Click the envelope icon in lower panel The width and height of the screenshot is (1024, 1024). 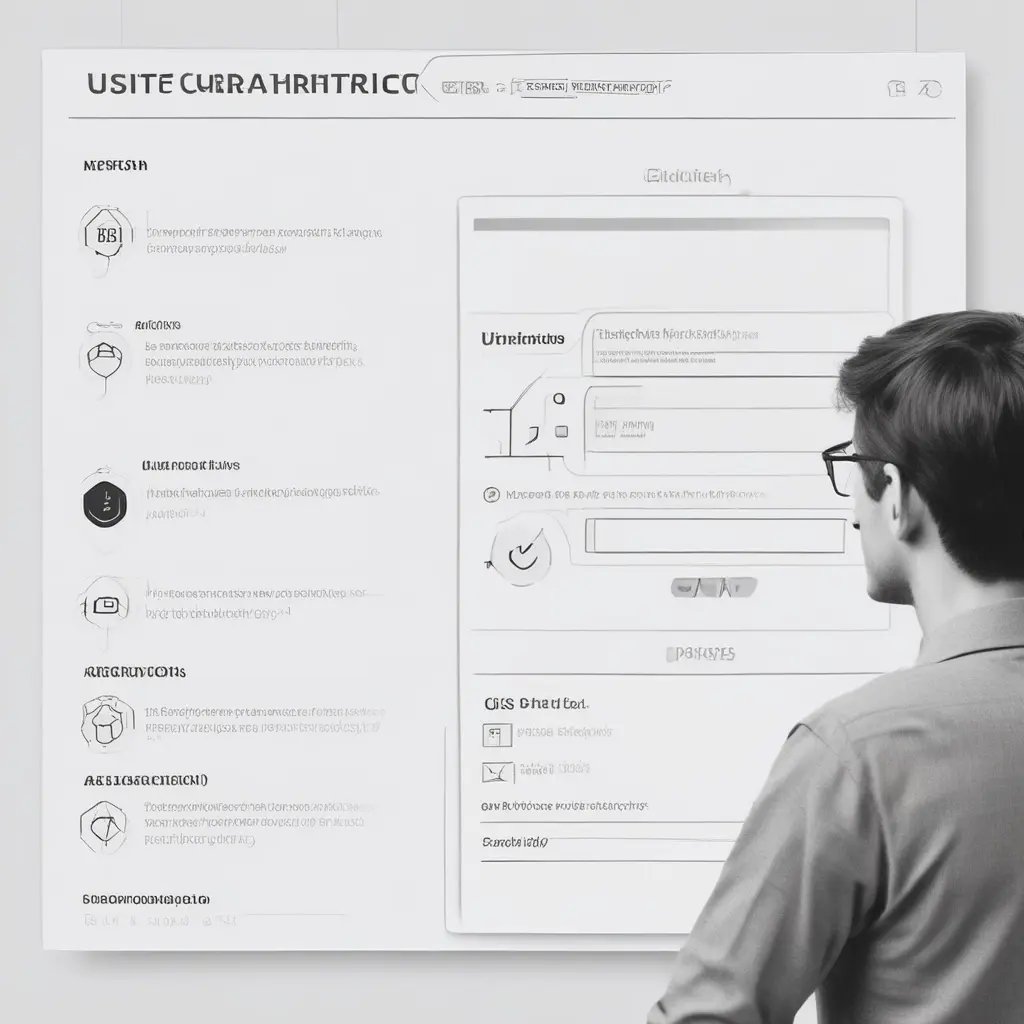tap(497, 772)
